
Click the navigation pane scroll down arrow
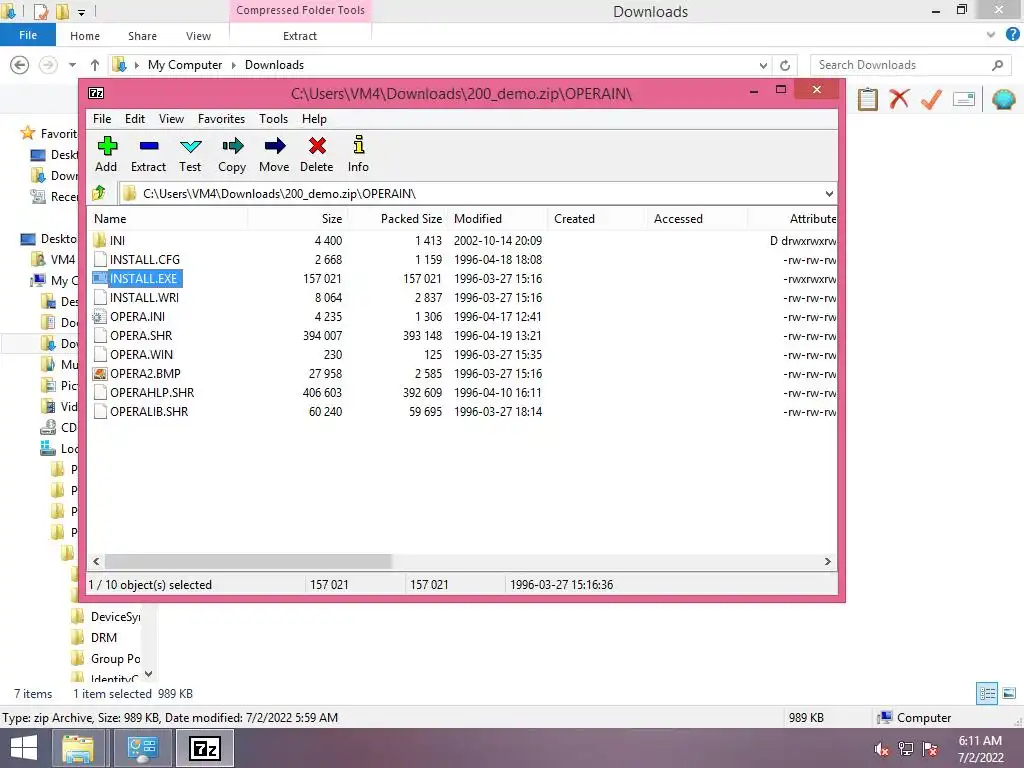(x=149, y=673)
